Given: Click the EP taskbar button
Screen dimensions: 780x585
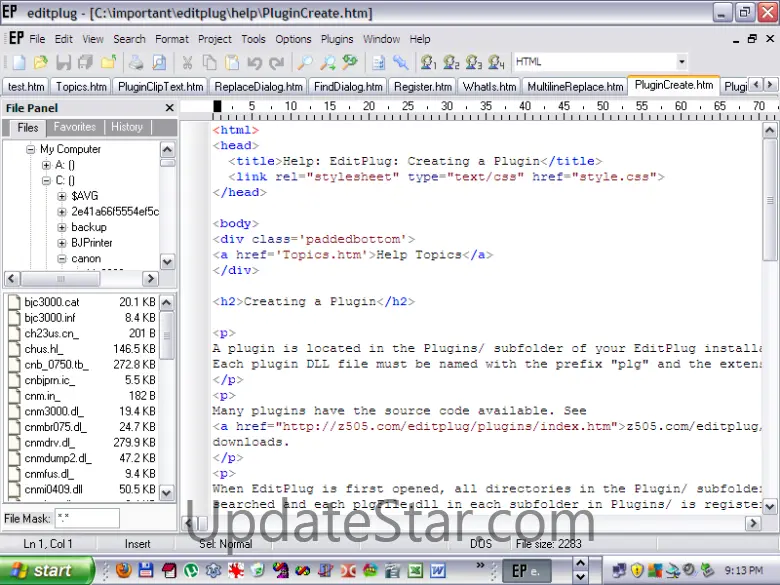Looking at the screenshot, I should tap(527, 571).
